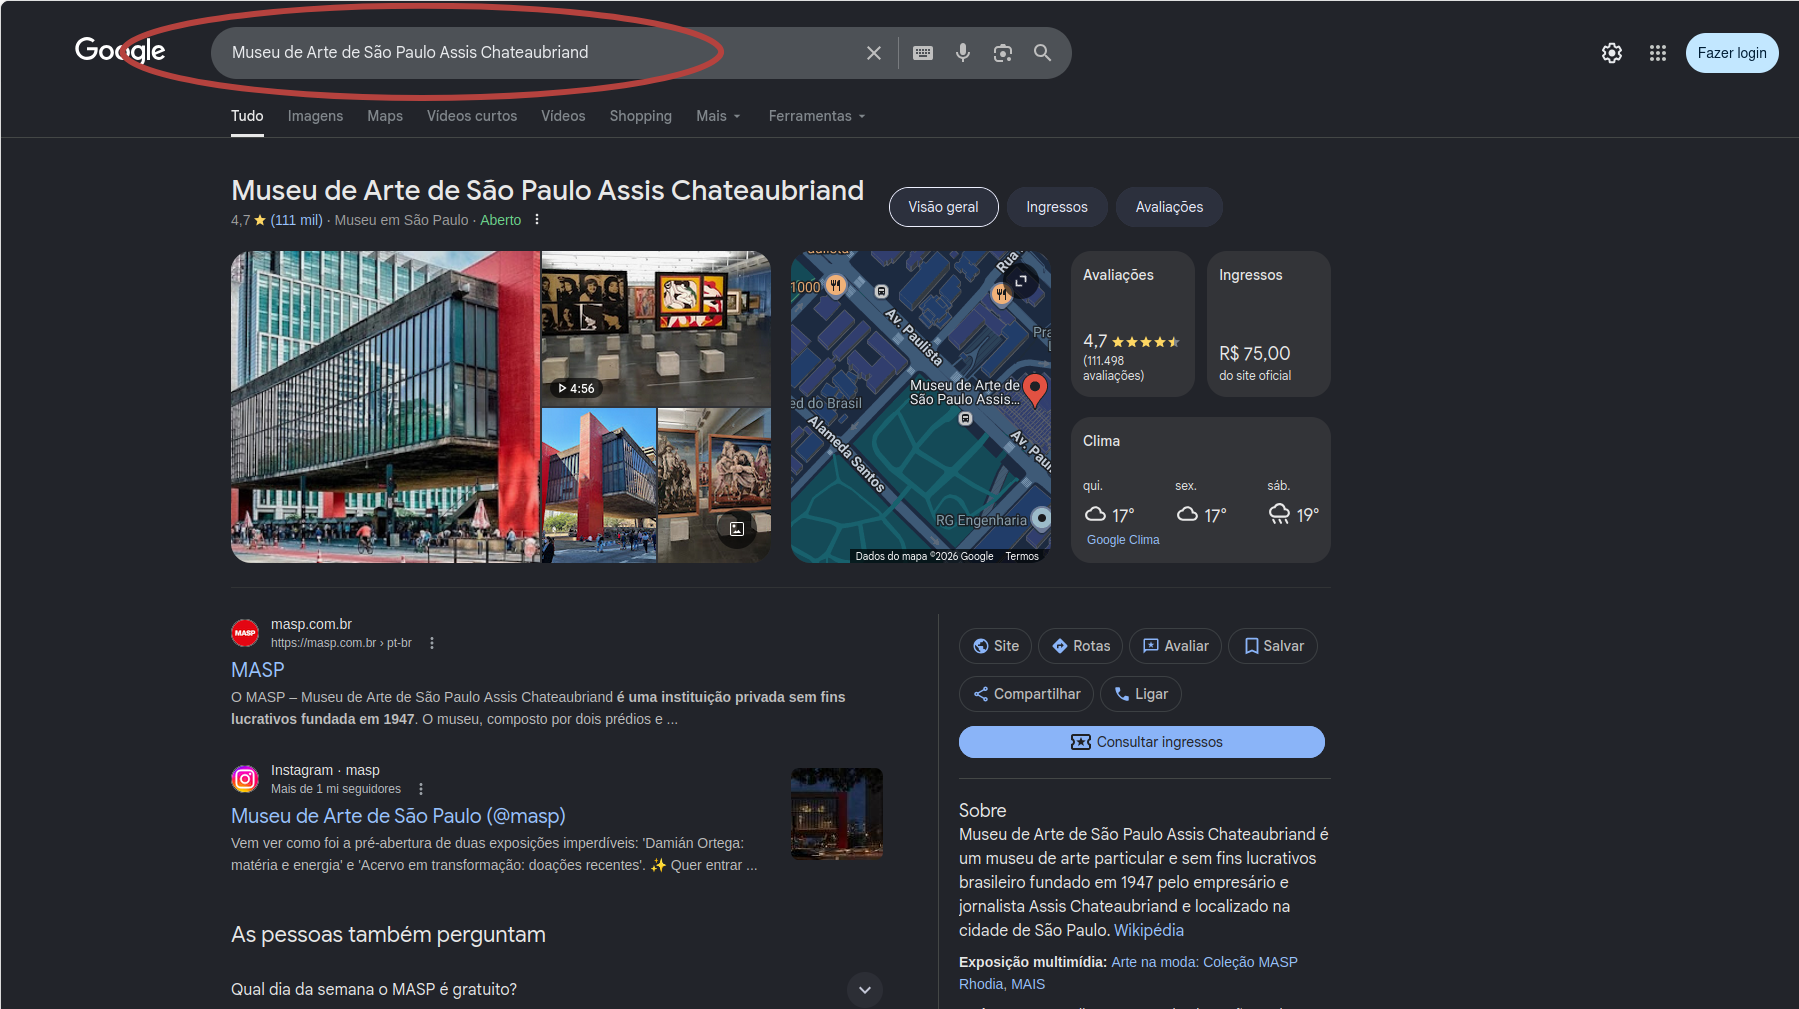This screenshot has height=1009, width=1799.
Task: Clear the search box with the X icon
Action: [873, 53]
